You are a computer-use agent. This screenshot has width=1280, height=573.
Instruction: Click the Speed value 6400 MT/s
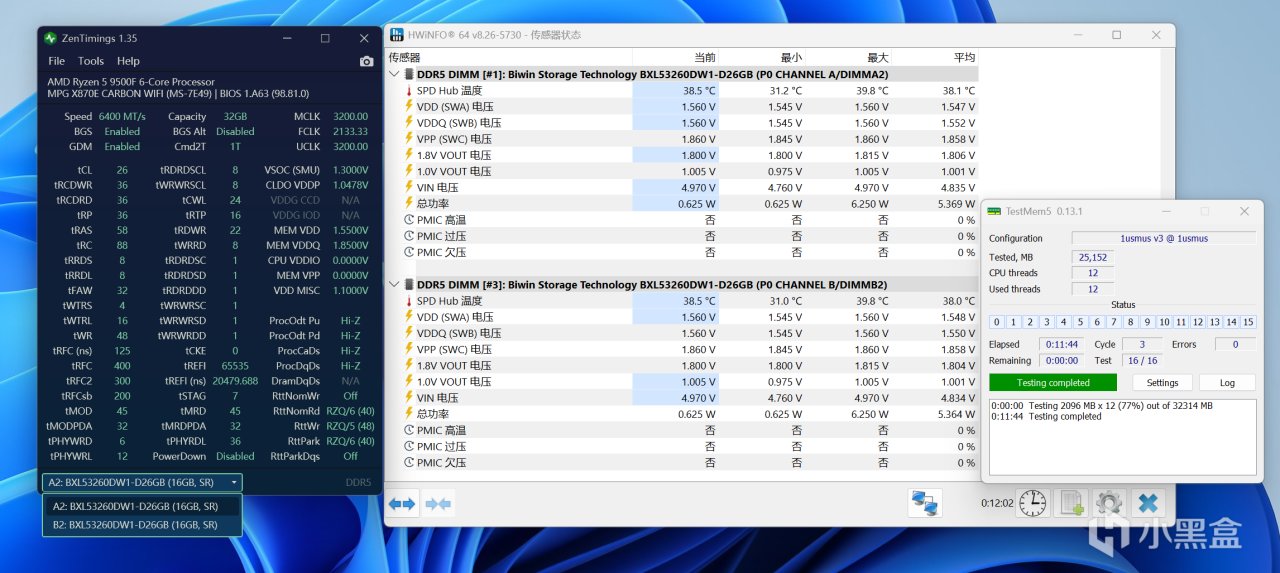pos(123,116)
